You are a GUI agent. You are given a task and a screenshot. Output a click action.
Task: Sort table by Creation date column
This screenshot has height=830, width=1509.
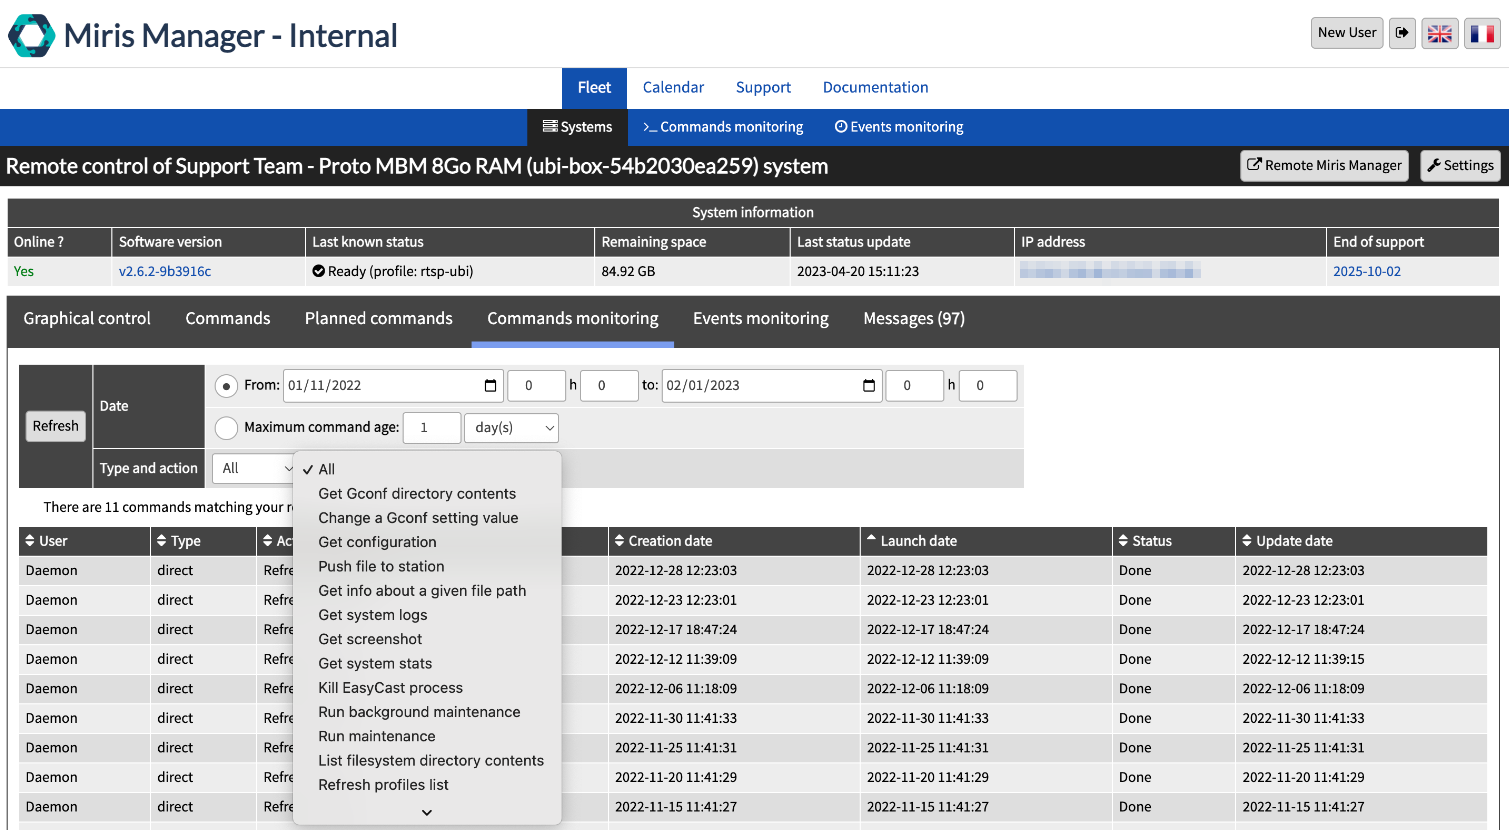[734, 541]
